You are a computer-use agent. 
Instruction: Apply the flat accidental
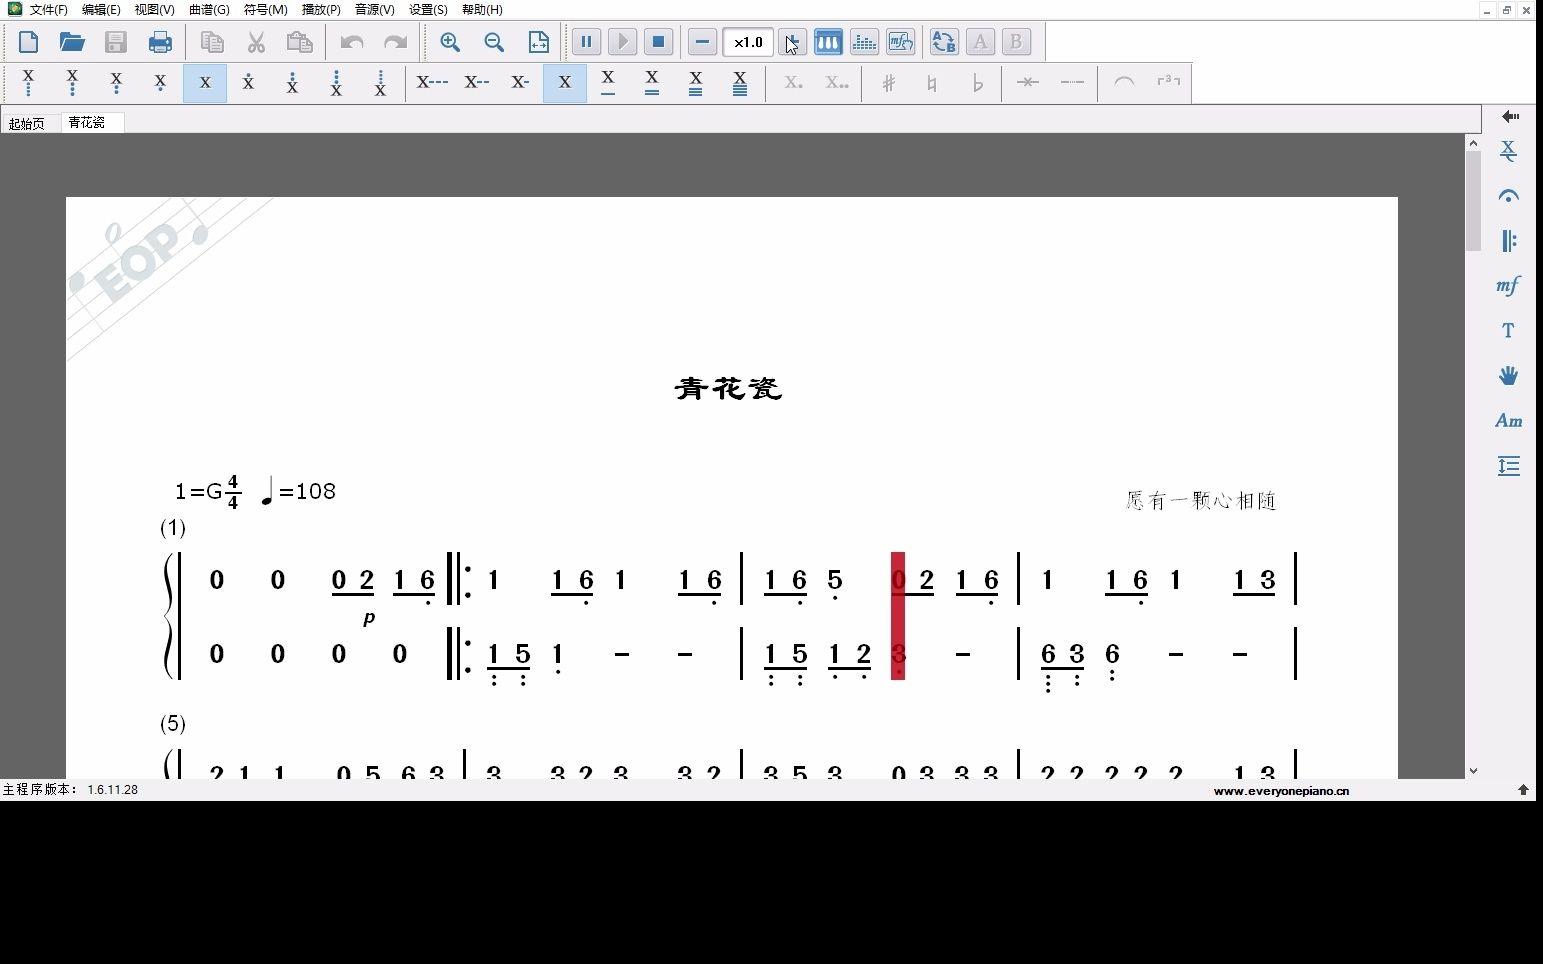pyautogui.click(x=977, y=83)
